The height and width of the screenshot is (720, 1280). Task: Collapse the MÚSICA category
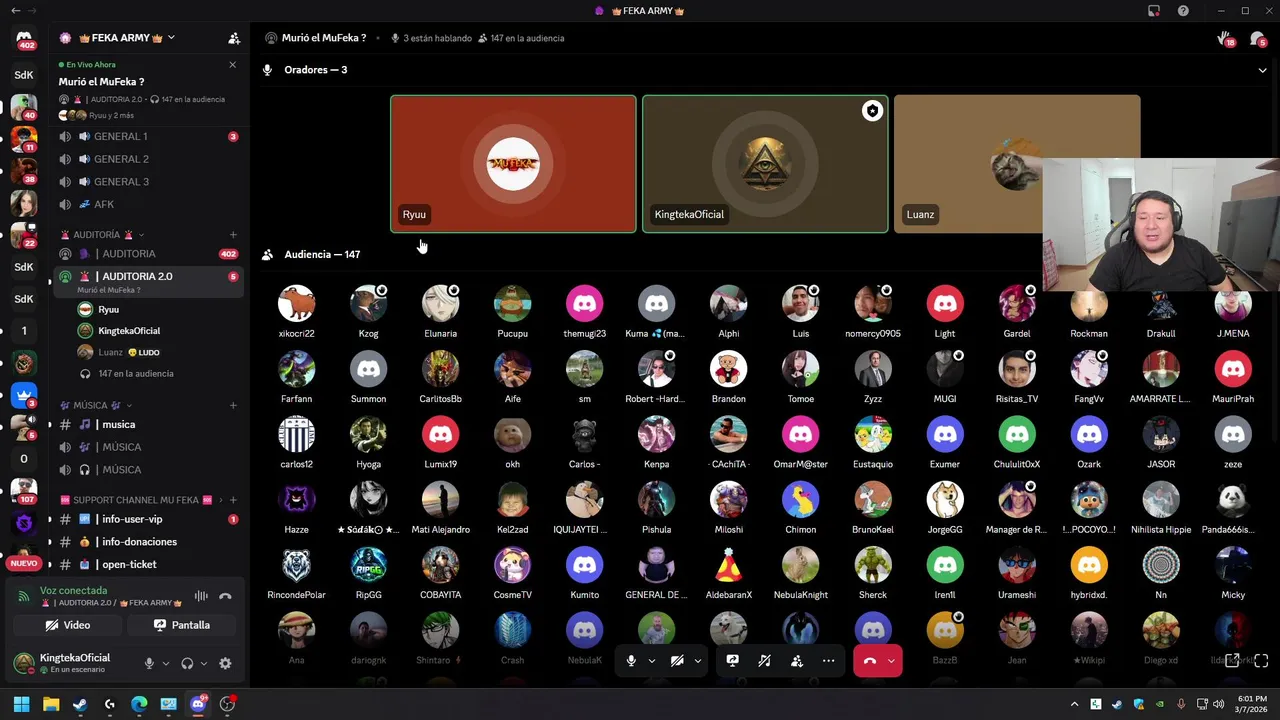pyautogui.click(x=96, y=405)
